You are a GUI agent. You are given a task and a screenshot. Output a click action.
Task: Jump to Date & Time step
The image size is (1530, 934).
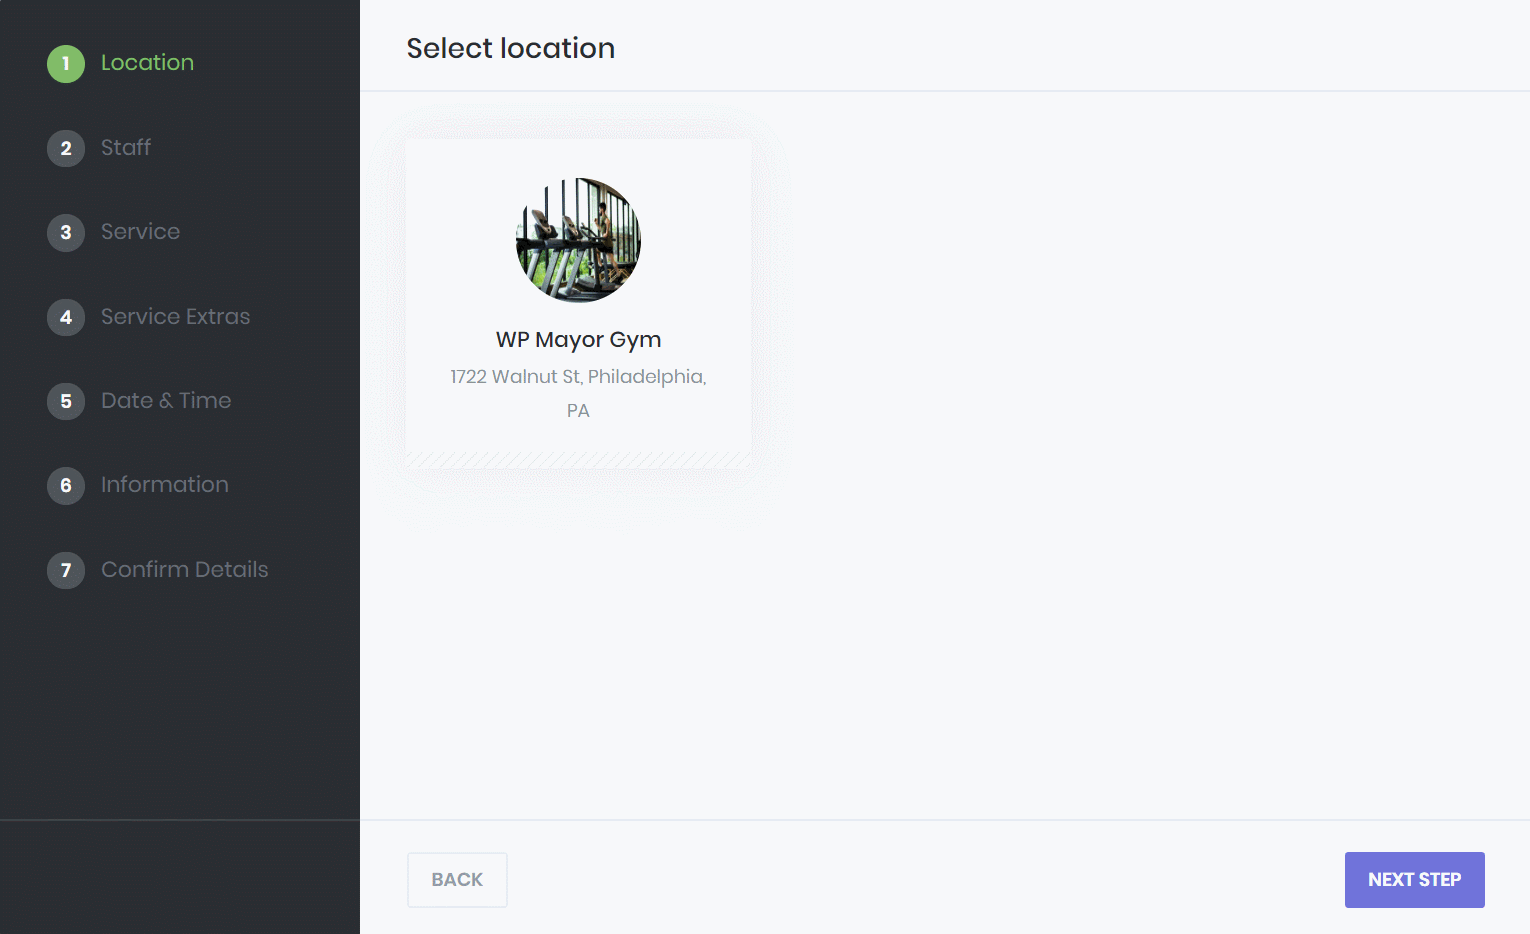tap(166, 400)
